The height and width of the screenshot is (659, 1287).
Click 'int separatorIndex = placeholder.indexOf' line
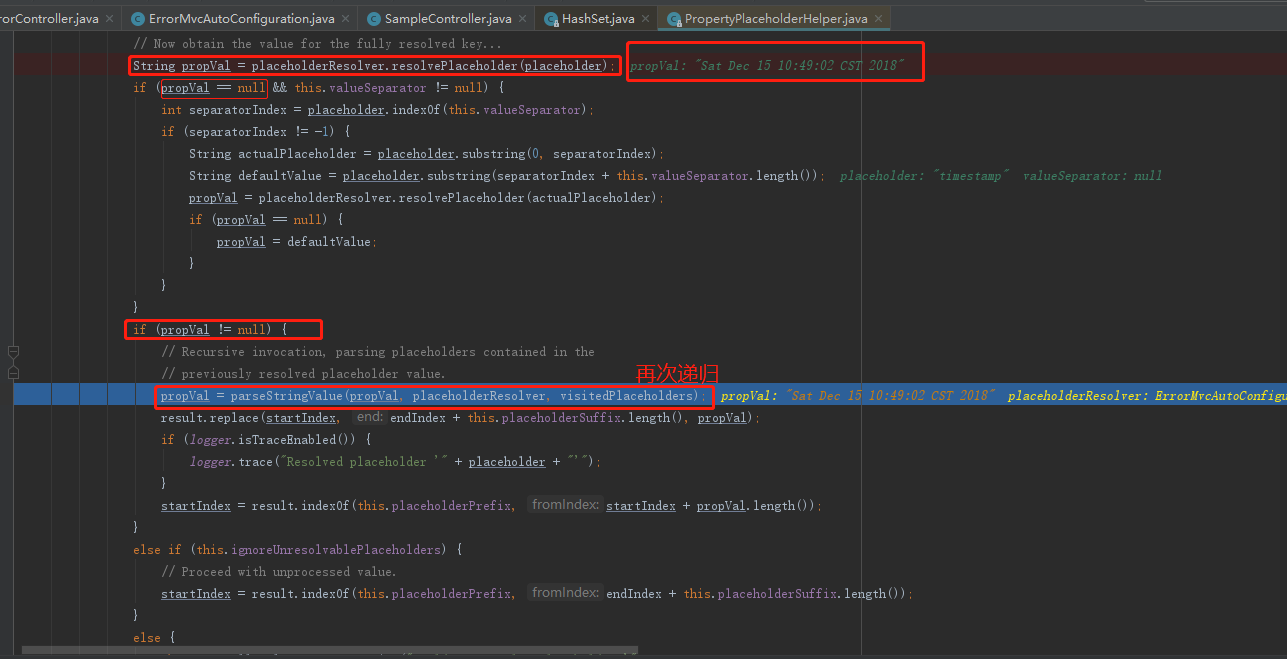(378, 110)
